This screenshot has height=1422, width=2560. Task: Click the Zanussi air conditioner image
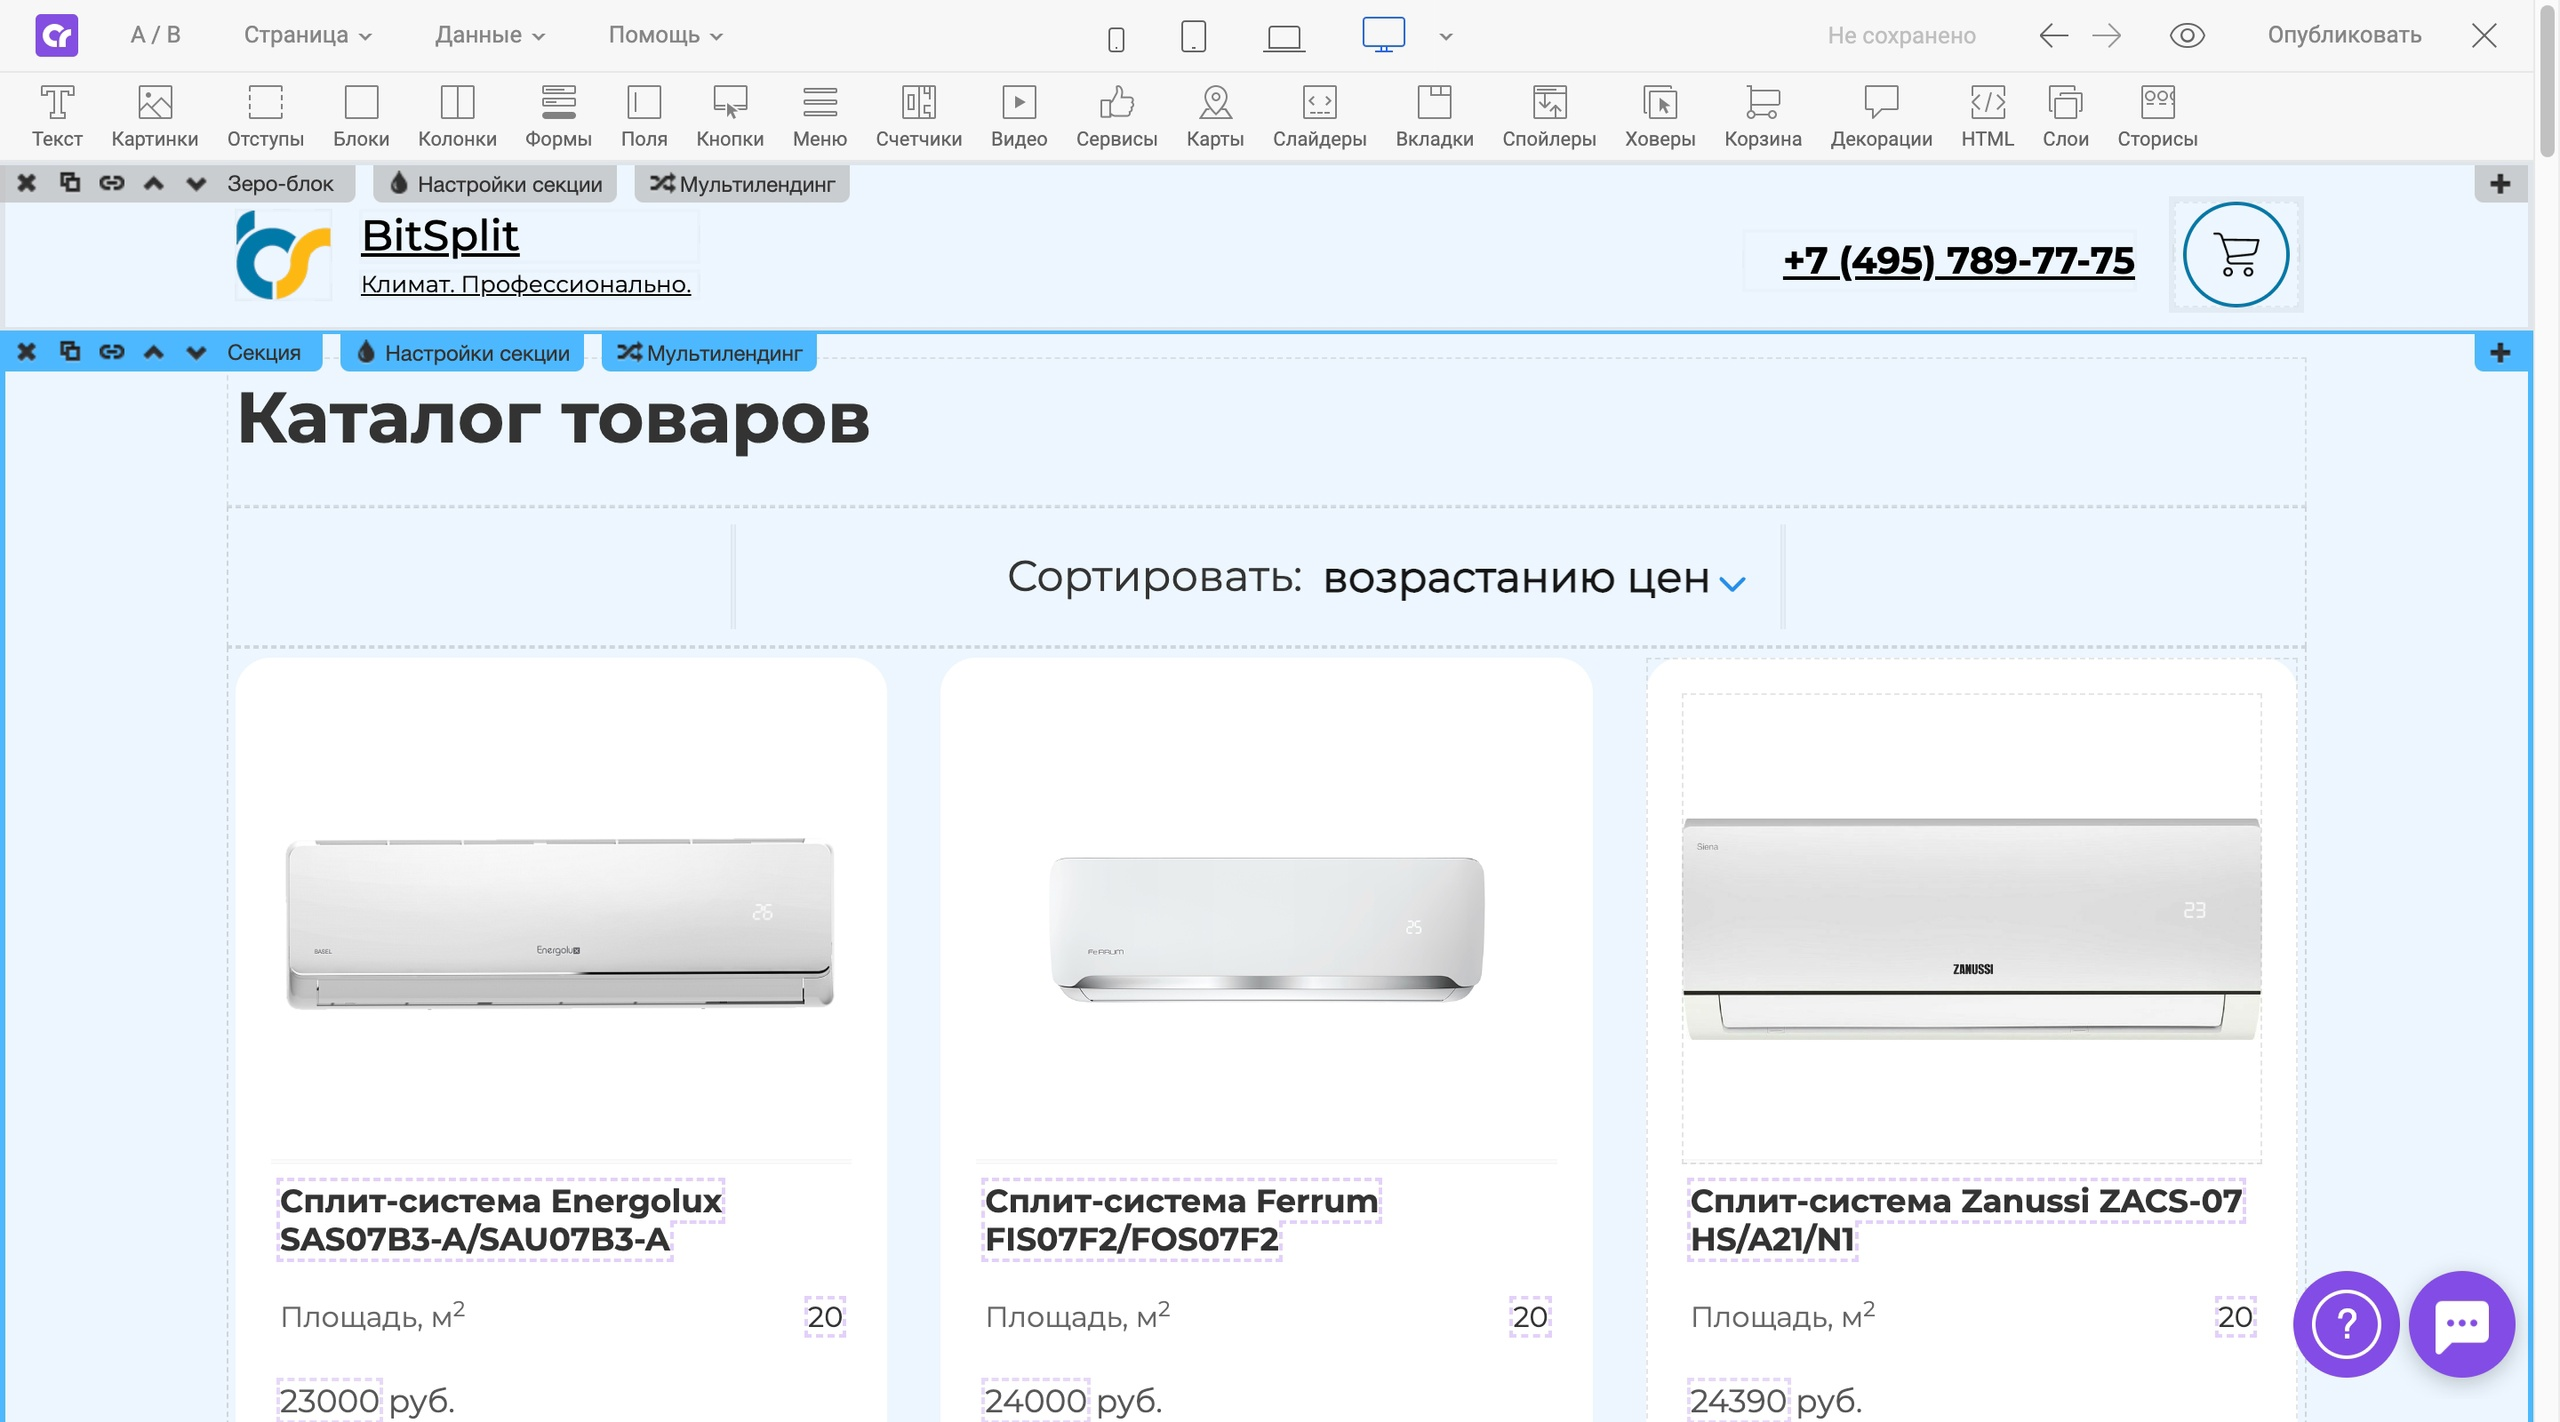[1971, 929]
